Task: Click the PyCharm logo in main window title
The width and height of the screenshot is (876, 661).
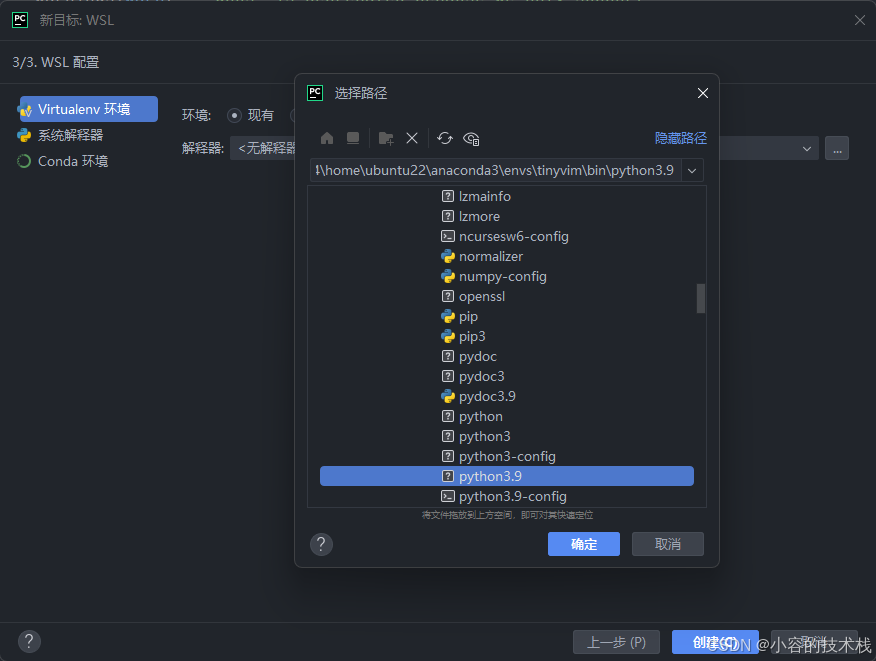Action: (20, 20)
